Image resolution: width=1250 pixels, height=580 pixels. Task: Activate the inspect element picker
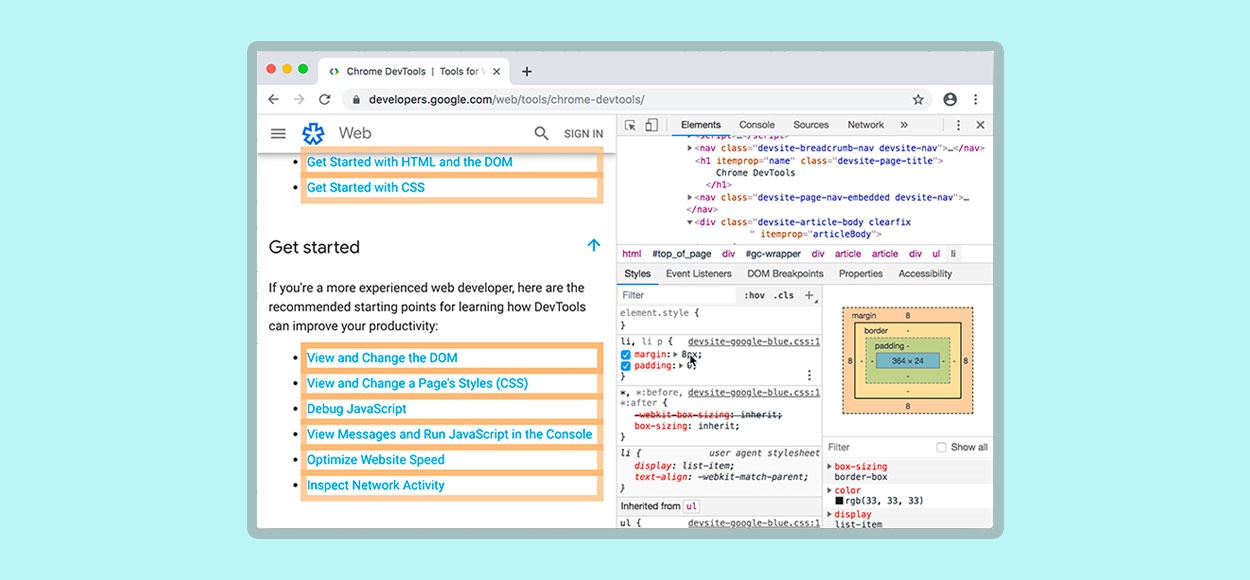click(x=630, y=125)
